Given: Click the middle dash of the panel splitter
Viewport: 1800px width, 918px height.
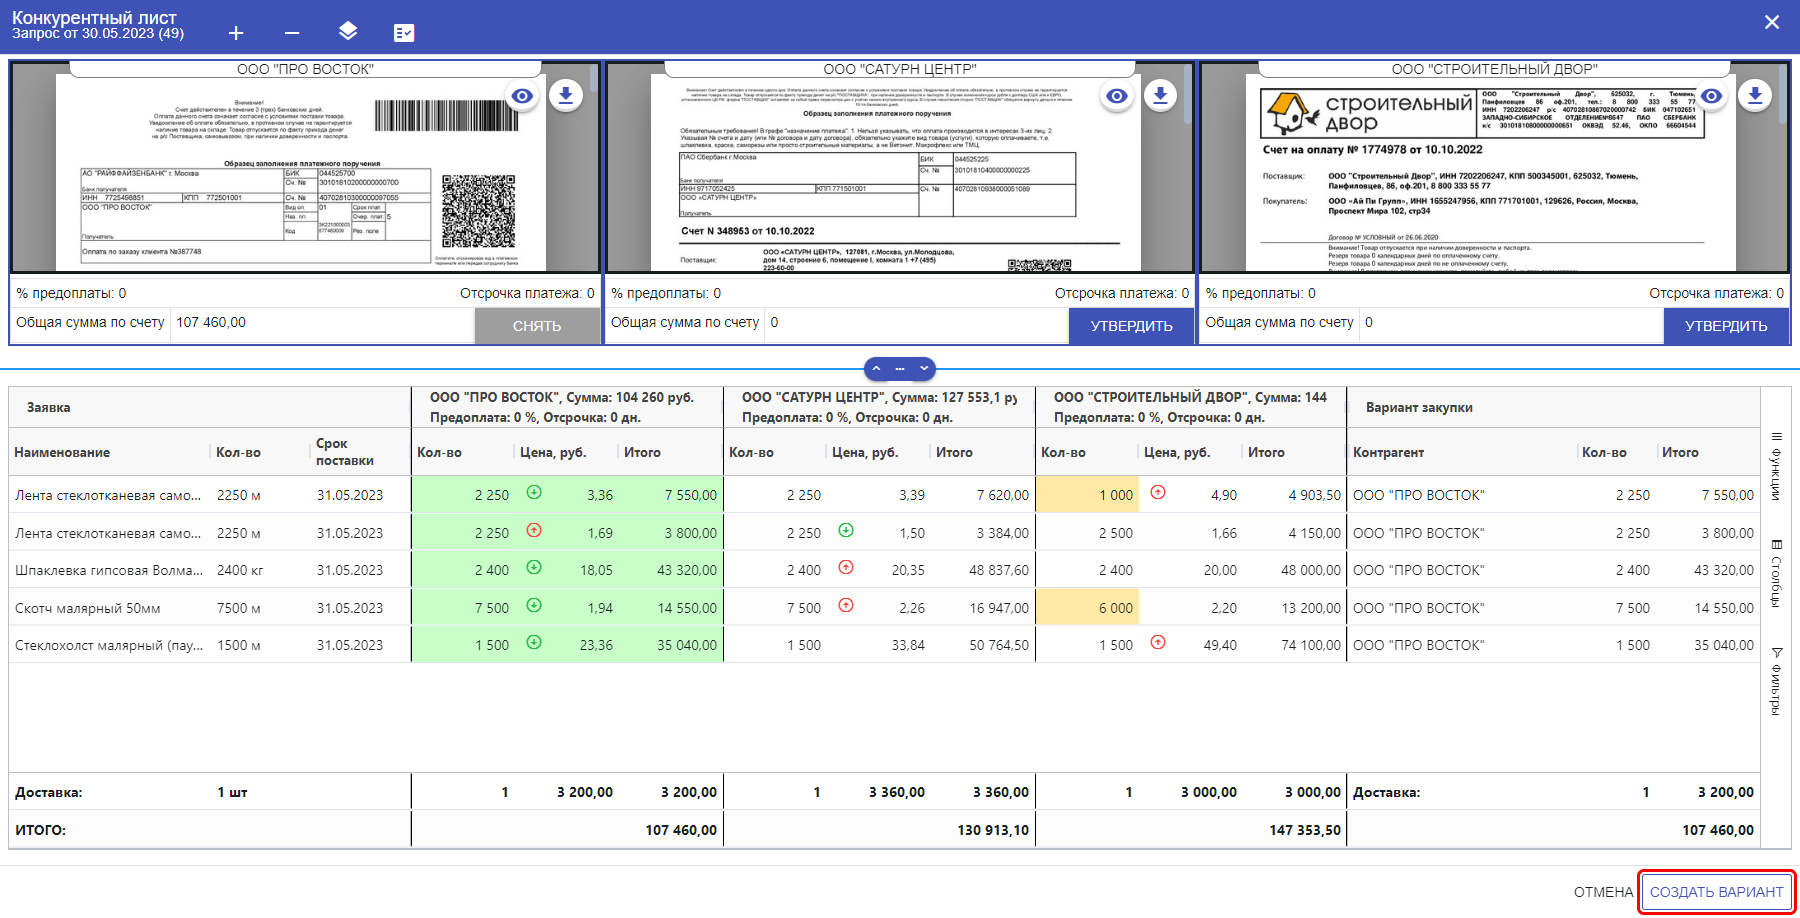Looking at the screenshot, I should [x=900, y=369].
